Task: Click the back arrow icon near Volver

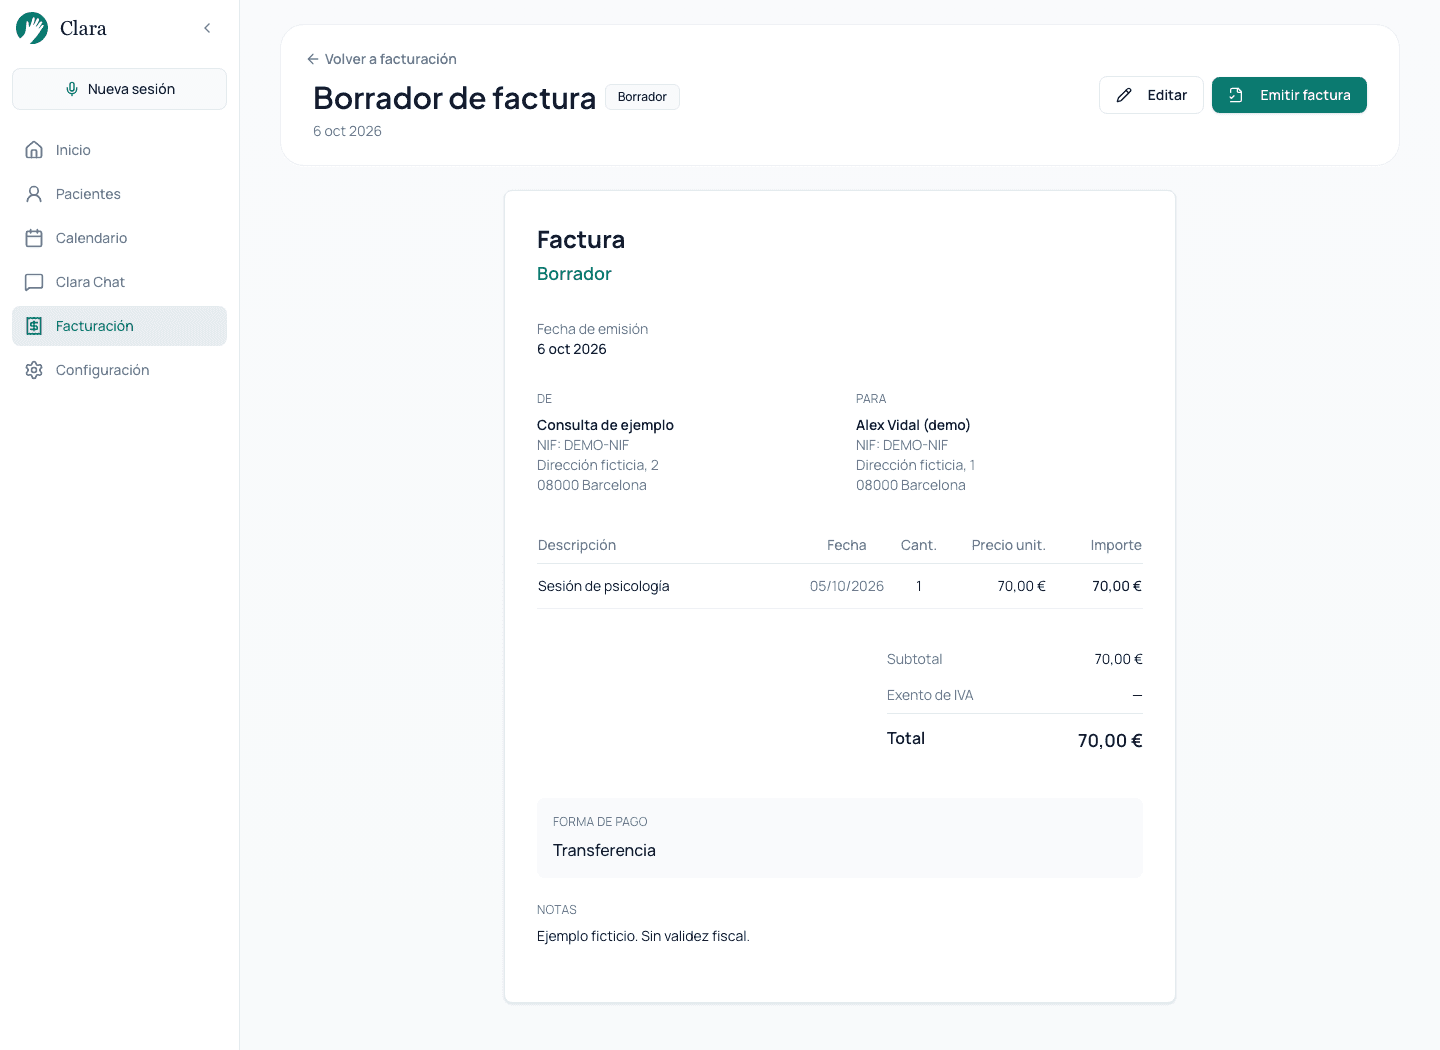Action: [x=313, y=59]
